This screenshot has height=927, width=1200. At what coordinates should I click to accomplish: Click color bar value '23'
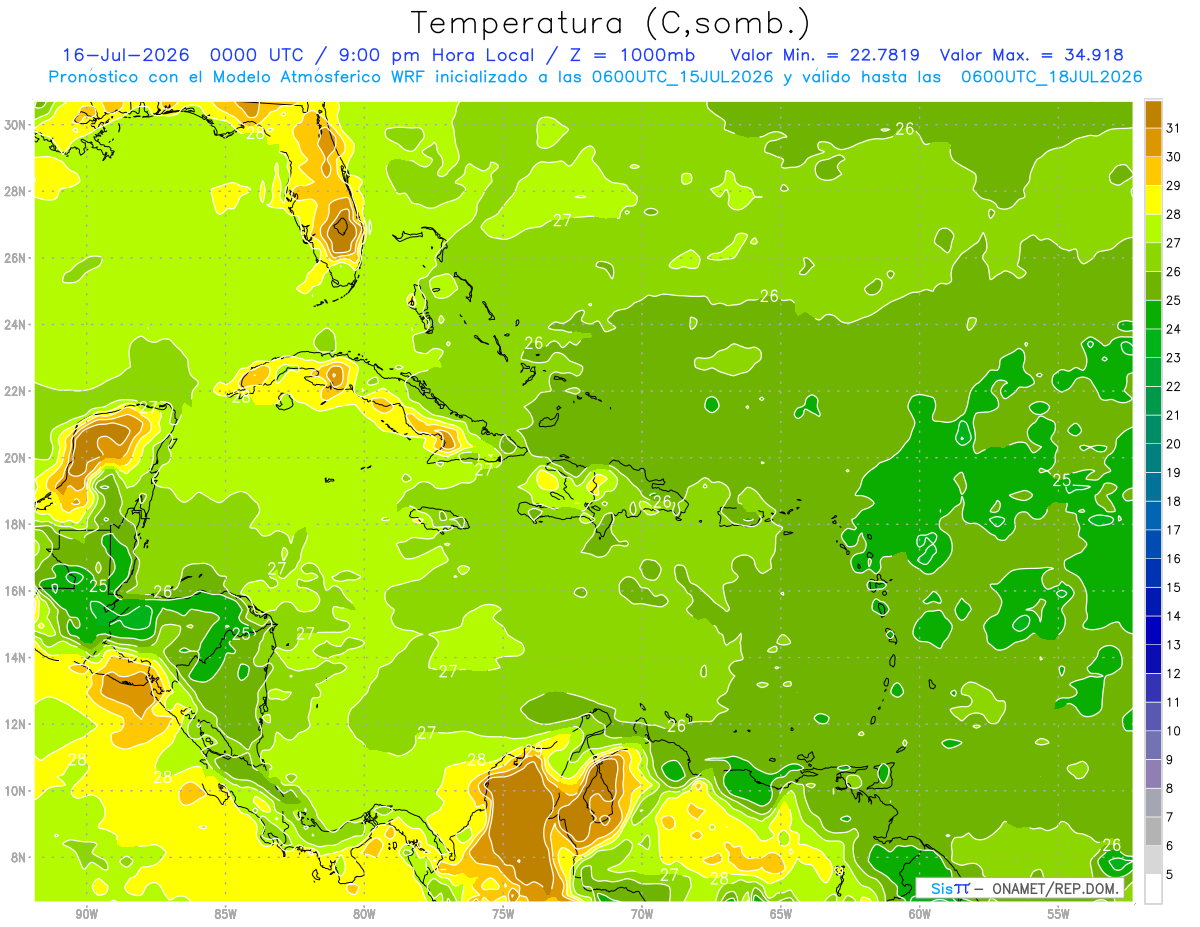click(x=1174, y=358)
